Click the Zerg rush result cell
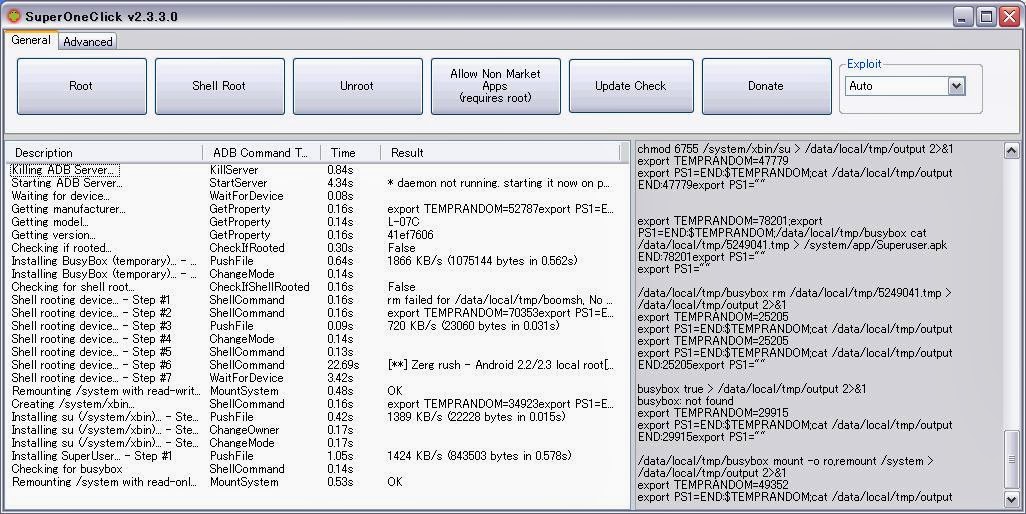The height and width of the screenshot is (514, 1026). tap(501, 365)
